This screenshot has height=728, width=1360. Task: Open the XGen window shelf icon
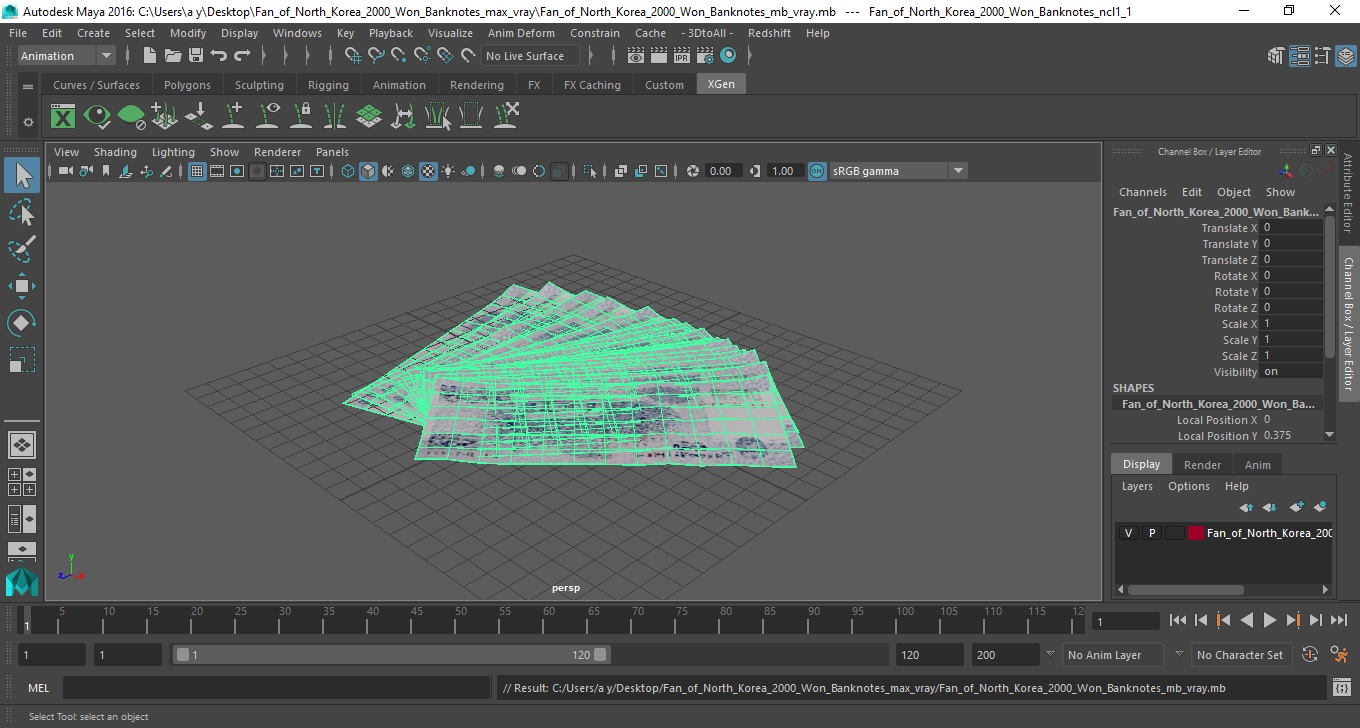click(x=63, y=117)
